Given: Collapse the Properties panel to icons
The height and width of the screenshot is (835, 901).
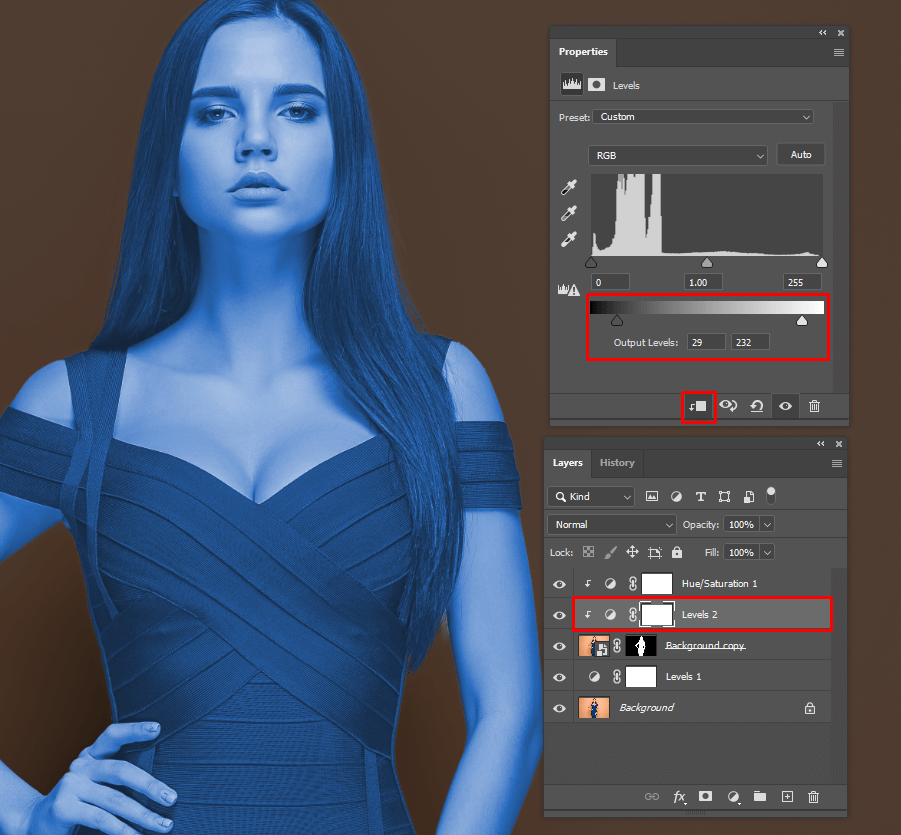Looking at the screenshot, I should pos(823,33).
